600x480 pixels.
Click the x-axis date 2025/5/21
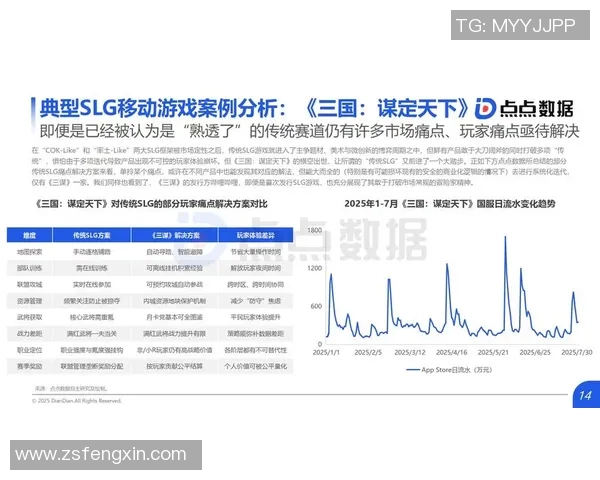coord(493,352)
